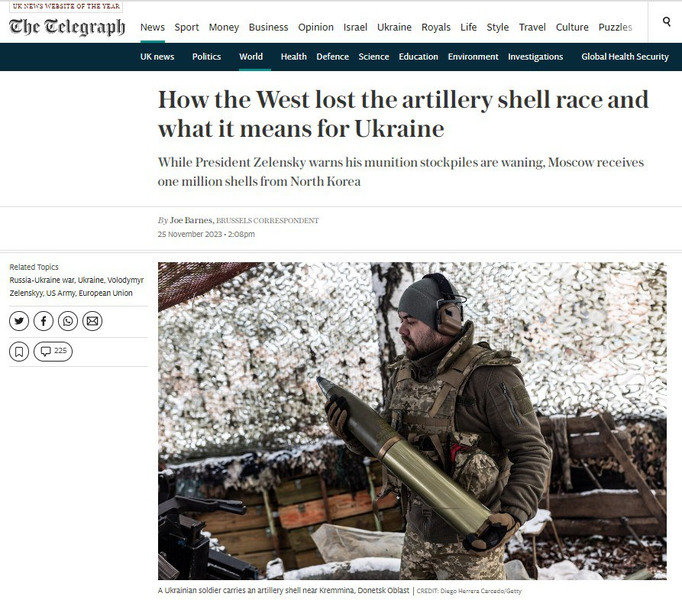
Task: Open the 225 comments button
Action: [53, 352]
